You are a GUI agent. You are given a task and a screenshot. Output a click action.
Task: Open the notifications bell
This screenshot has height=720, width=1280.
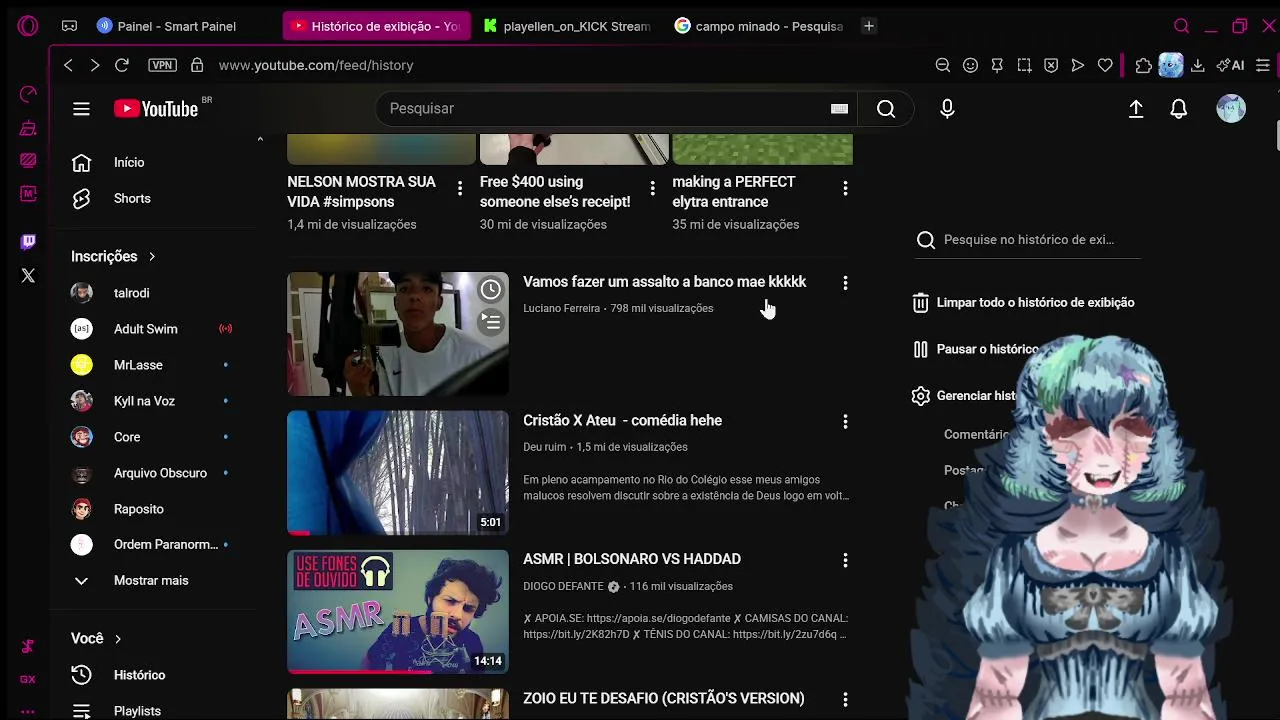pyautogui.click(x=1179, y=109)
